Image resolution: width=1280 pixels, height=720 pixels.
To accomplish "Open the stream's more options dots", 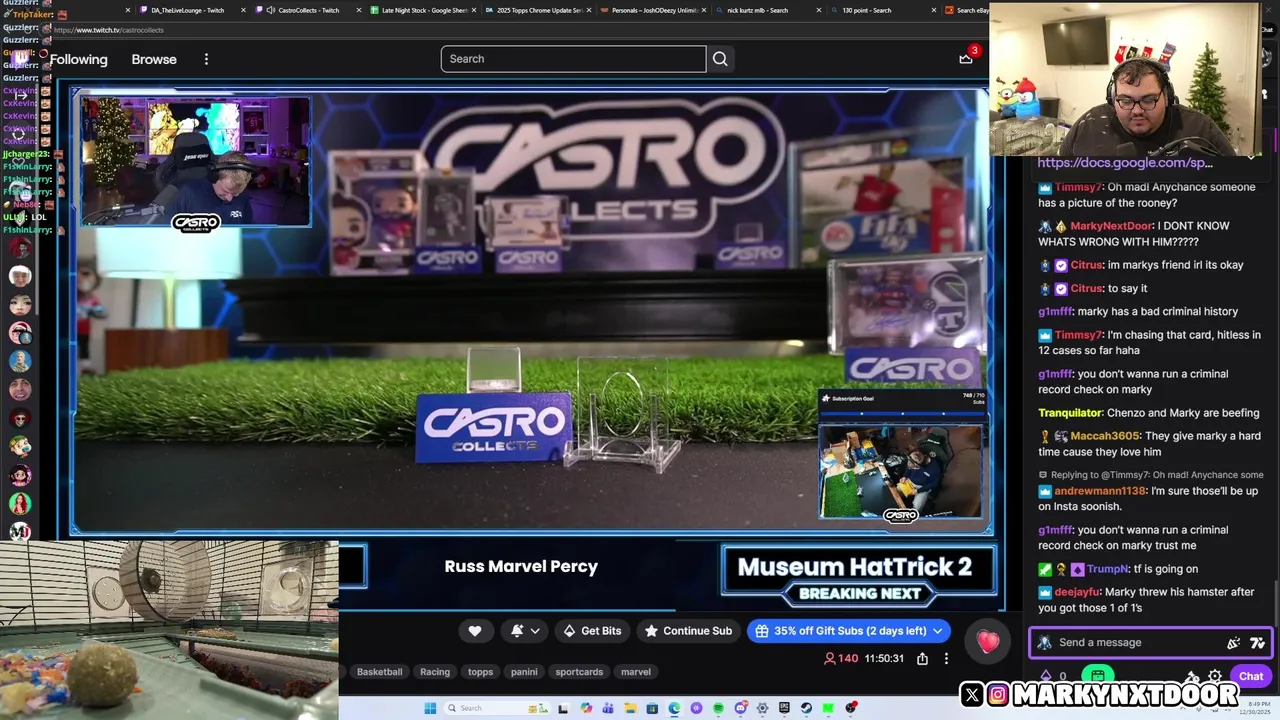I will [x=946, y=658].
